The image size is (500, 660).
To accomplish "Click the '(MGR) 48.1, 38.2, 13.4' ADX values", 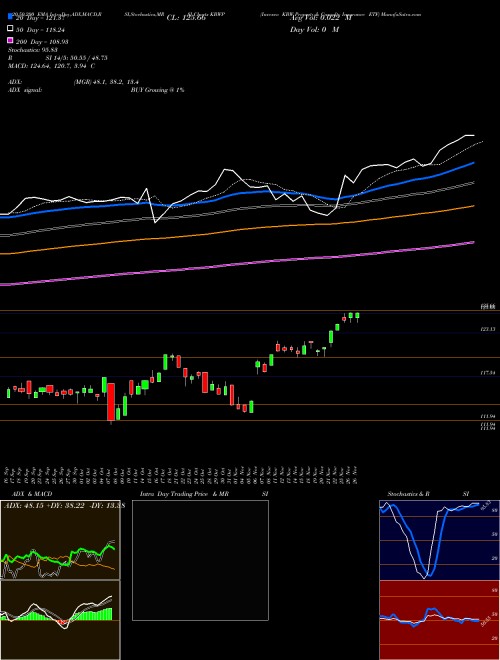I will [x=106, y=82].
